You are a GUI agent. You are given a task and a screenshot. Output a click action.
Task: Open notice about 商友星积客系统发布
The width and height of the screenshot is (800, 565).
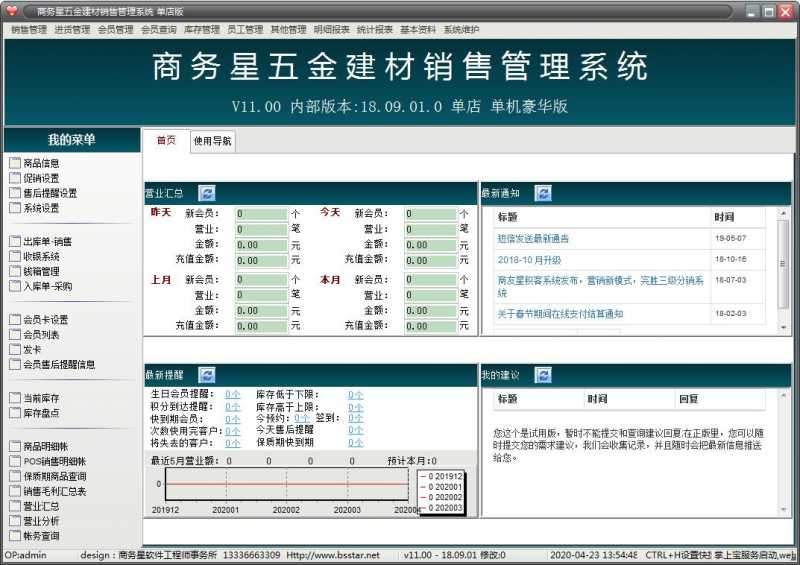601,286
